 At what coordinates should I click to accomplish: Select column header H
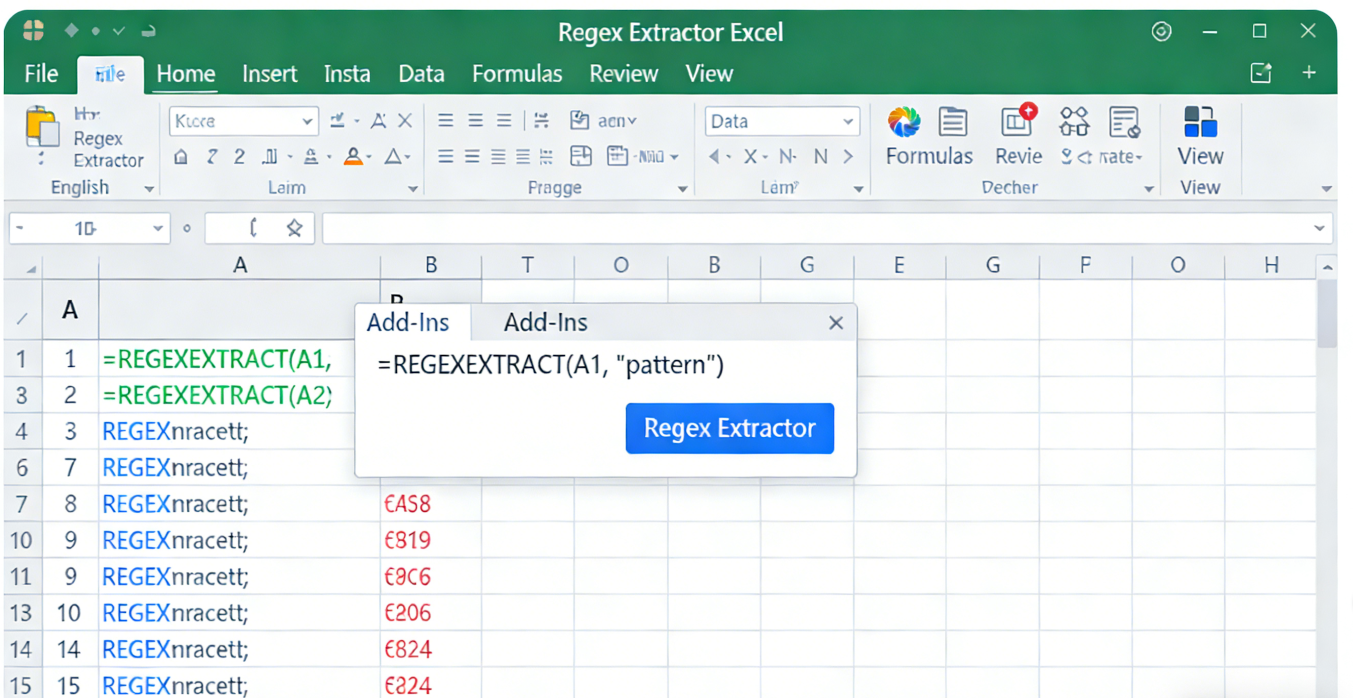tap(1271, 265)
